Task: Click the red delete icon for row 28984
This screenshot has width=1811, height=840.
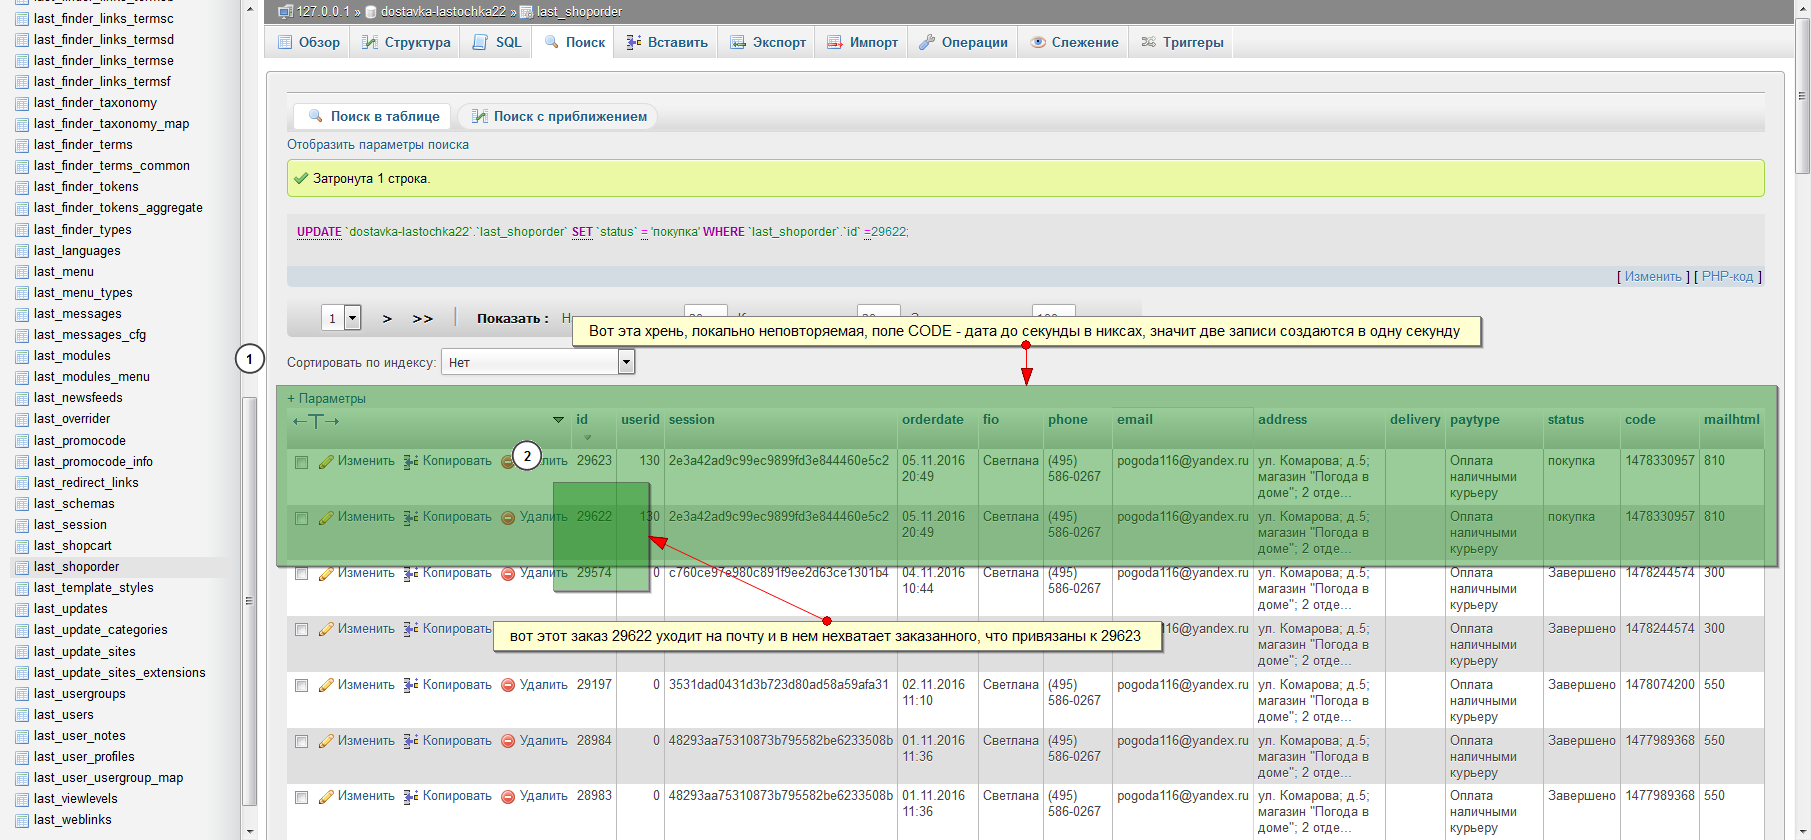Action: point(507,741)
